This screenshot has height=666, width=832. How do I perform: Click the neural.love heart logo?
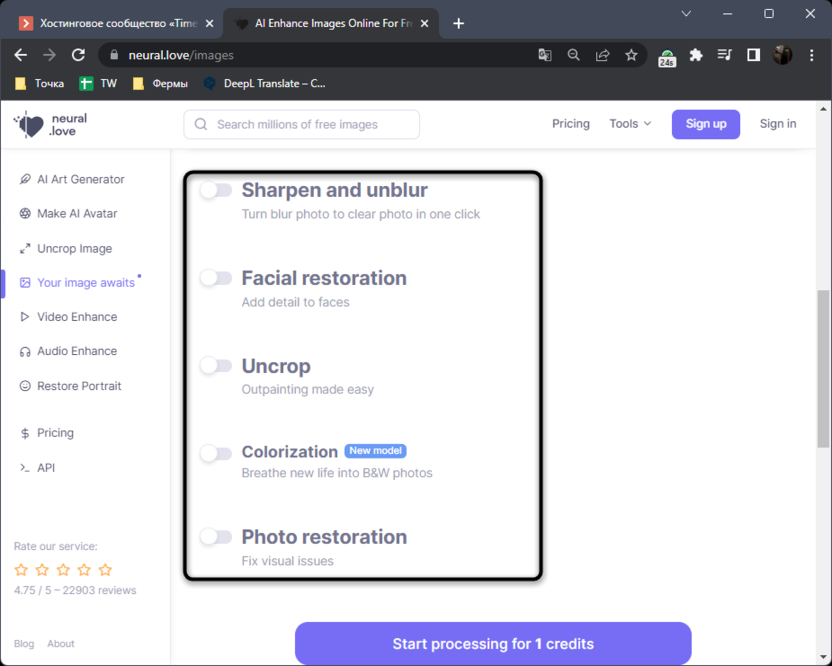(x=30, y=124)
